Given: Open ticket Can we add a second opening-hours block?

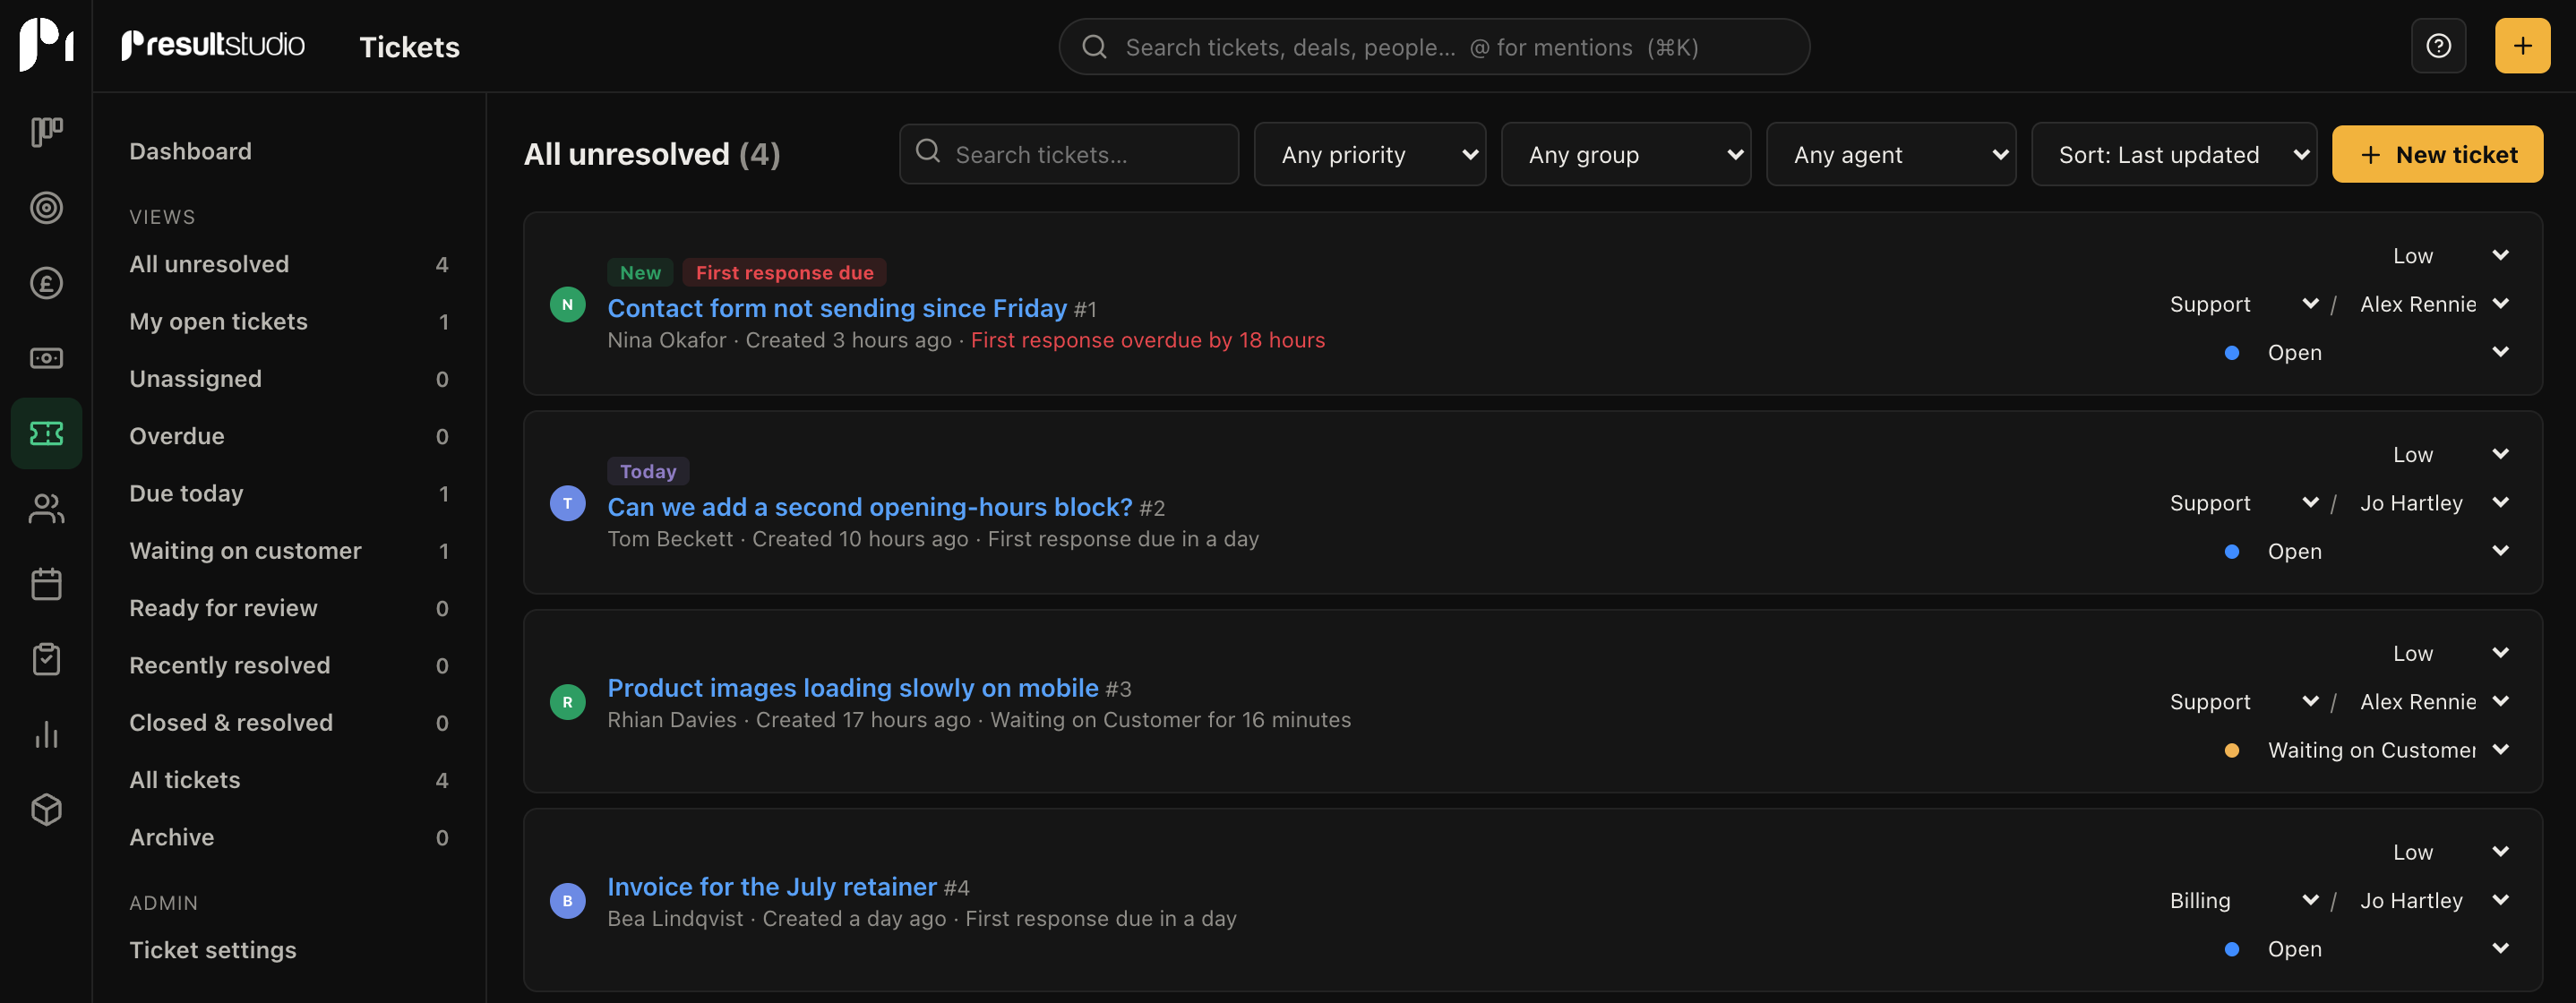Looking at the screenshot, I should (x=869, y=507).
